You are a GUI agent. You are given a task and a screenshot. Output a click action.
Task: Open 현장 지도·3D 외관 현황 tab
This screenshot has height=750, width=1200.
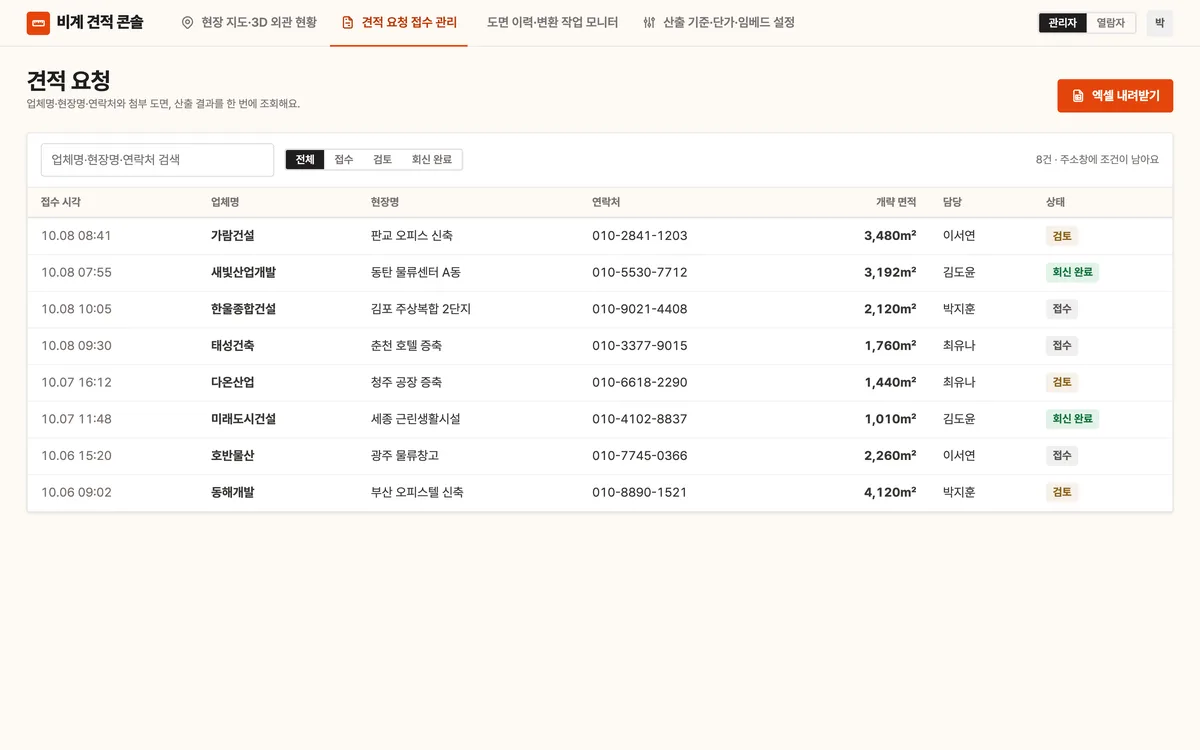pyautogui.click(x=249, y=22)
